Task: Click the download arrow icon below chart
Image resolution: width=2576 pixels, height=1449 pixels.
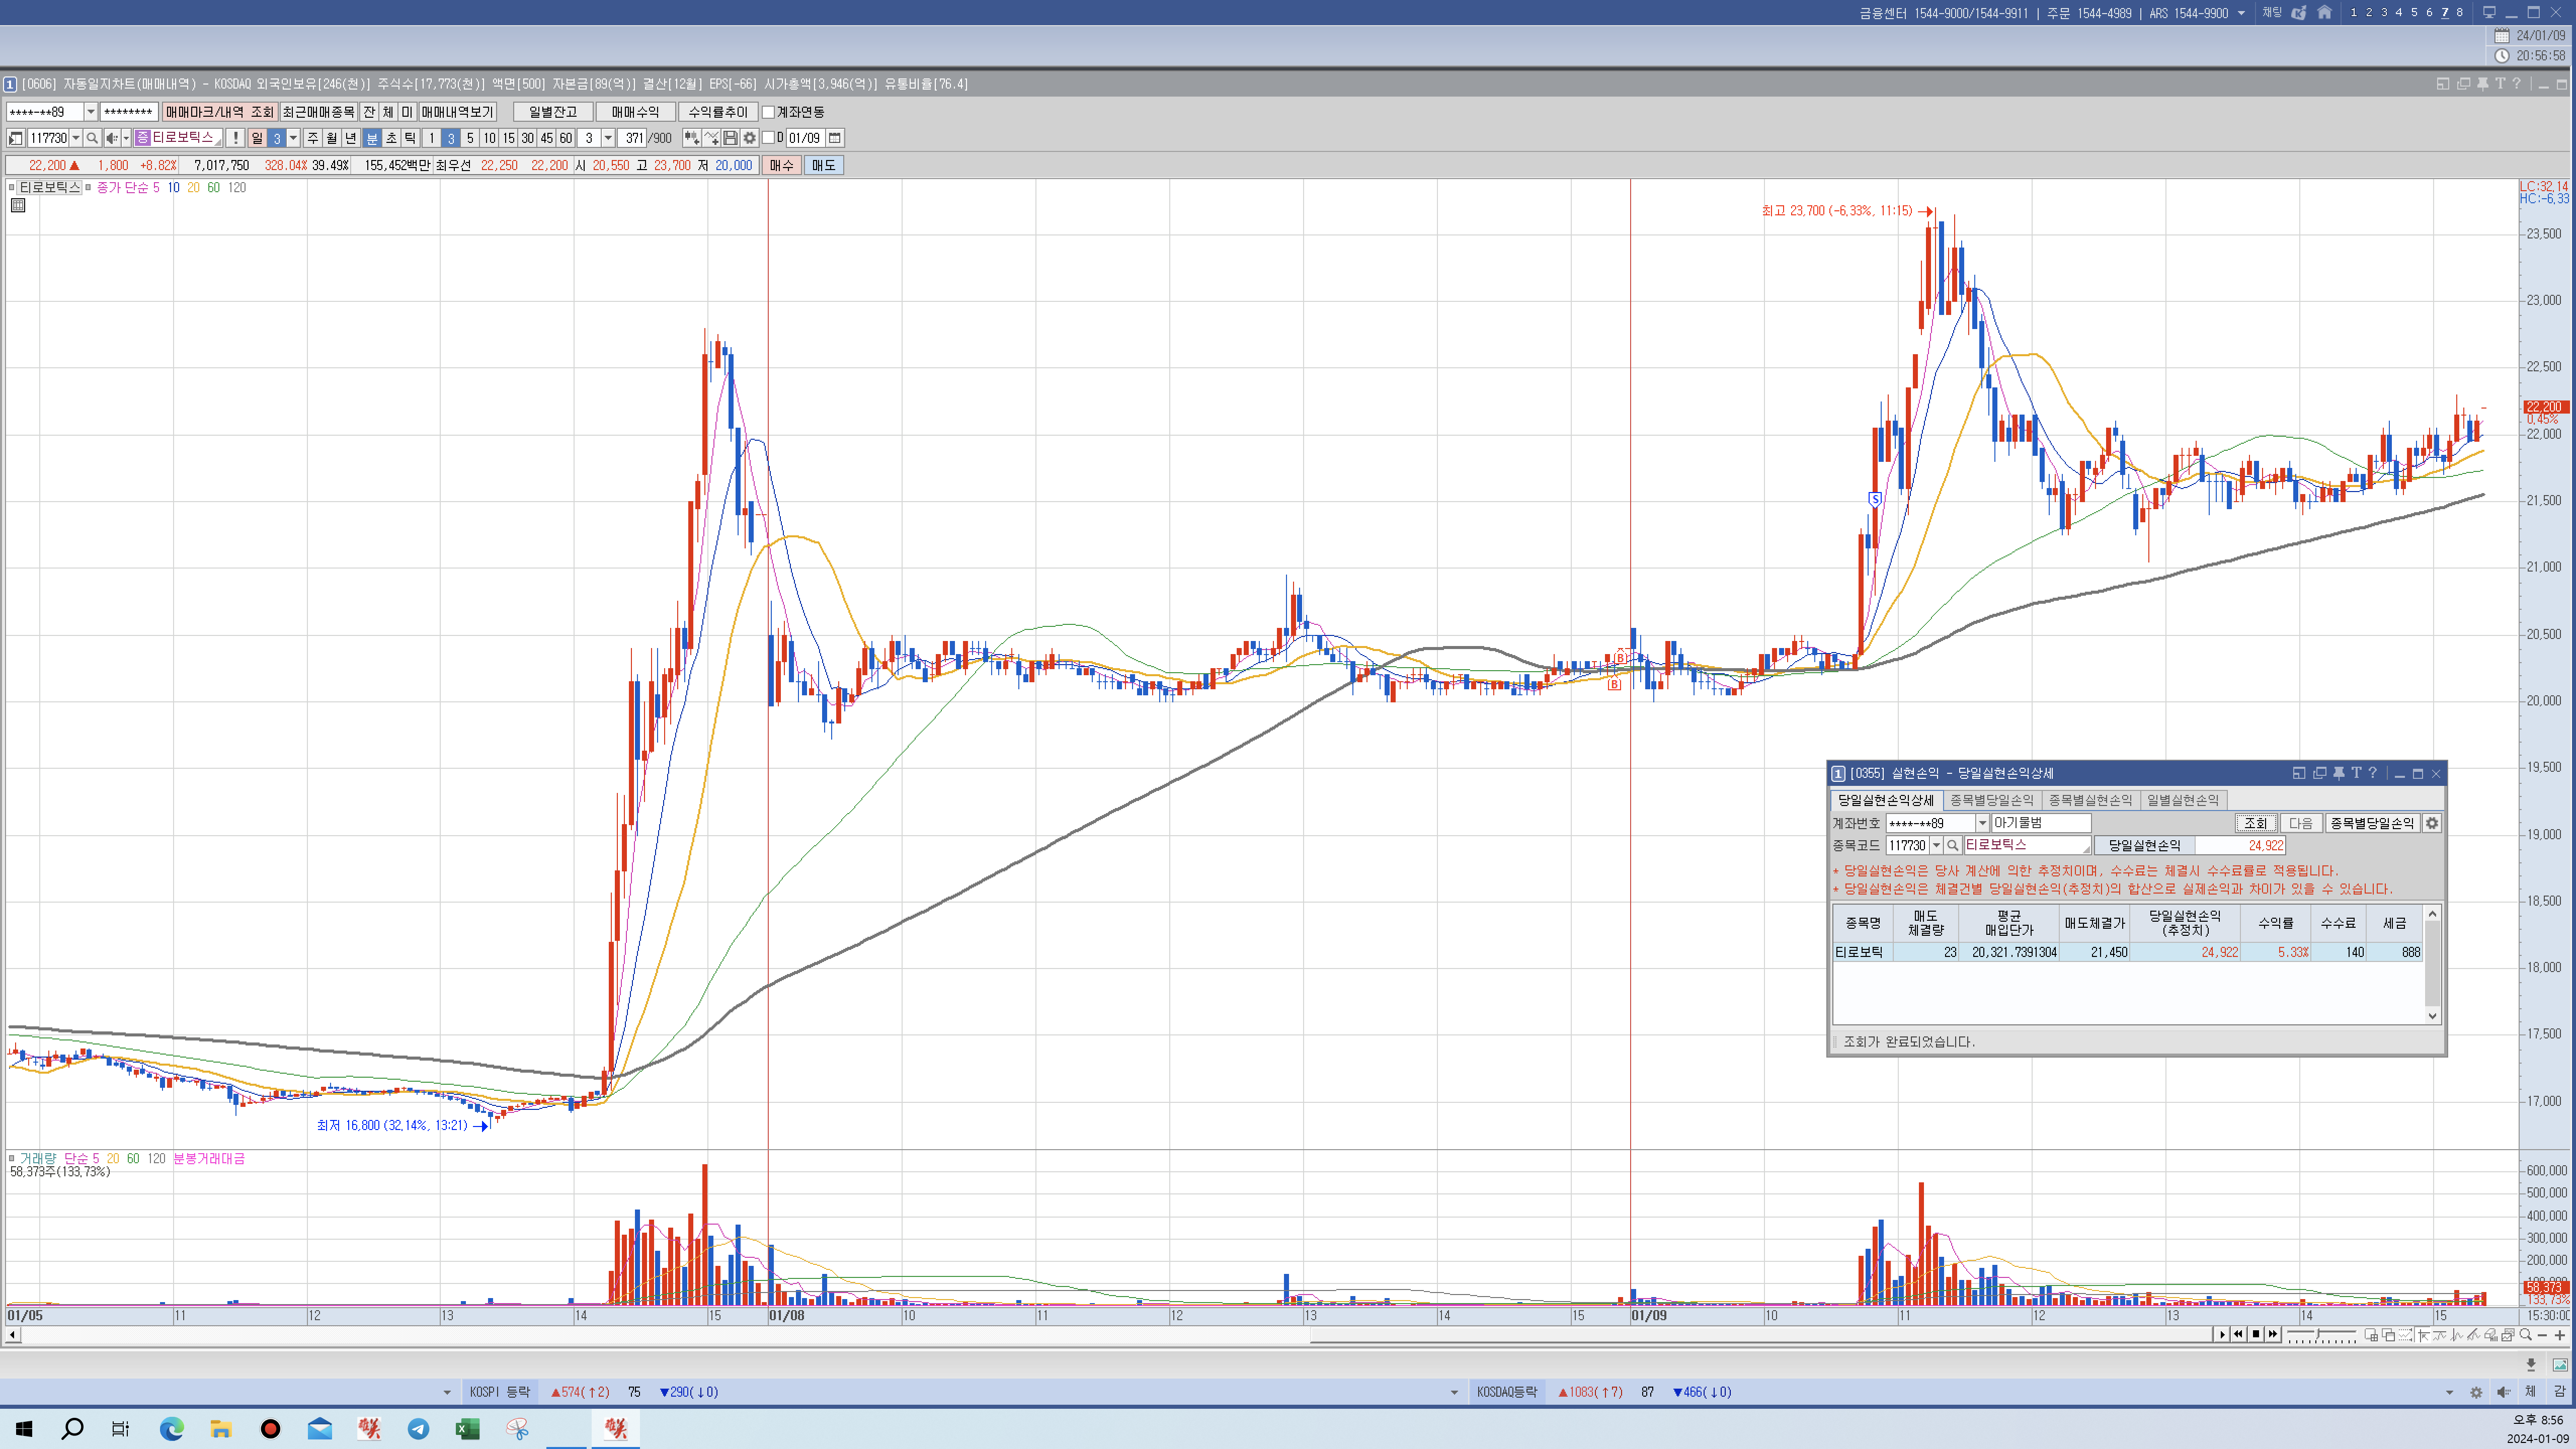Action: (x=2531, y=1365)
